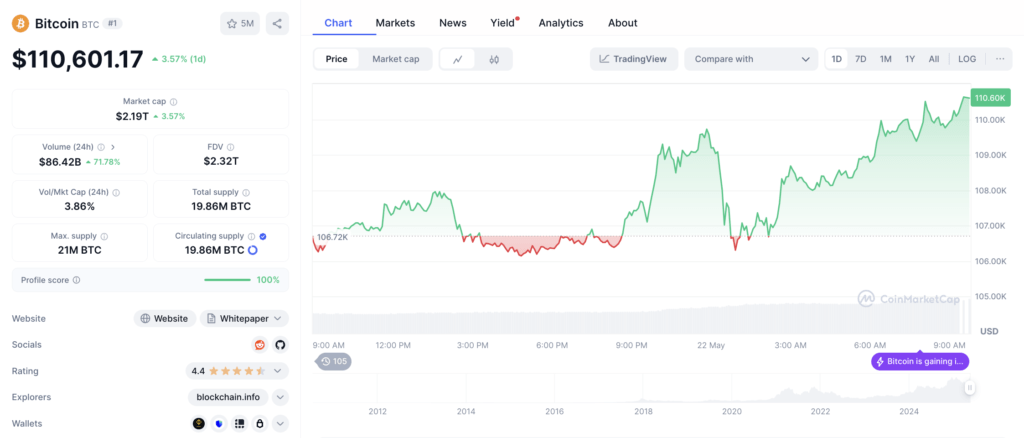Image resolution: width=1024 pixels, height=438 pixels.
Task: Open the share icon button
Action: pyautogui.click(x=277, y=23)
